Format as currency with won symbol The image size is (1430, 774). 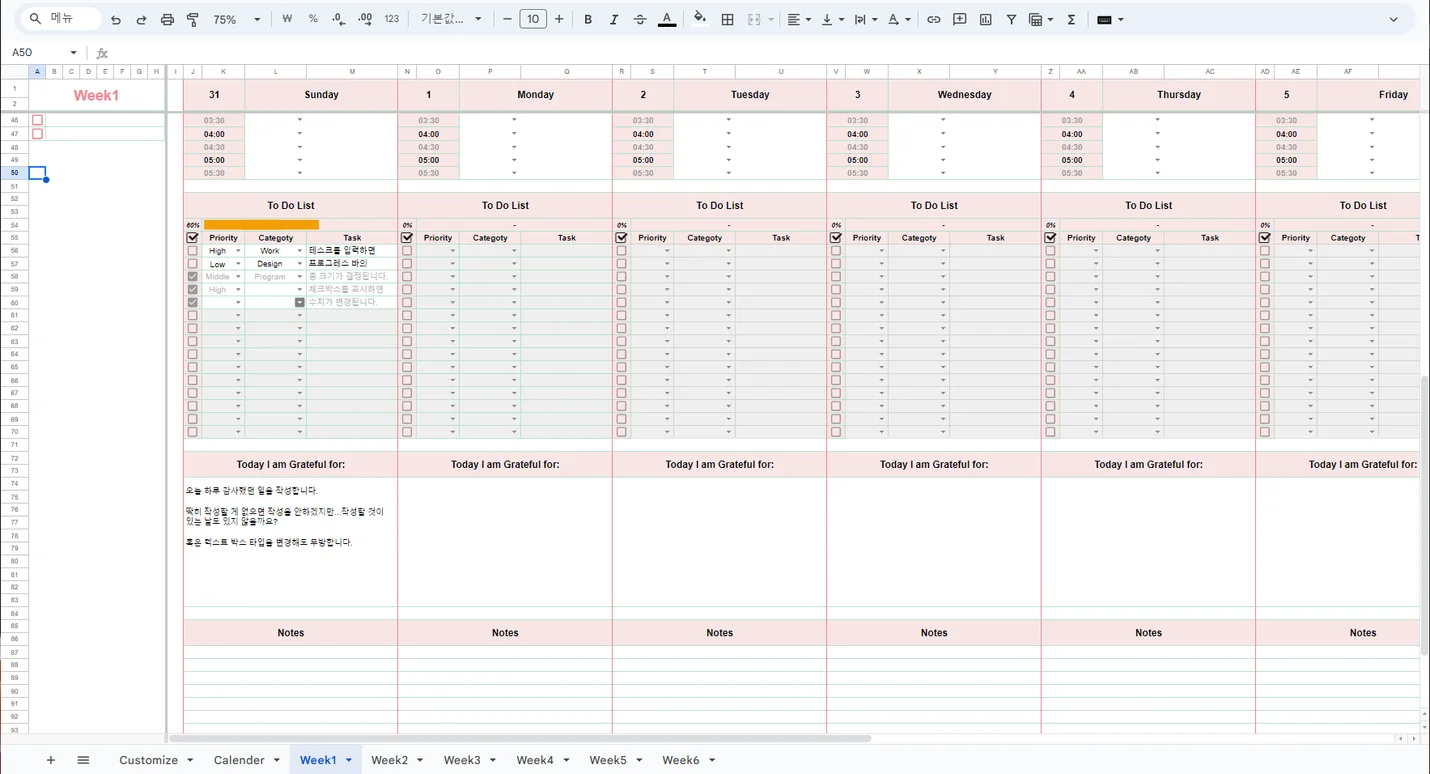pos(288,19)
